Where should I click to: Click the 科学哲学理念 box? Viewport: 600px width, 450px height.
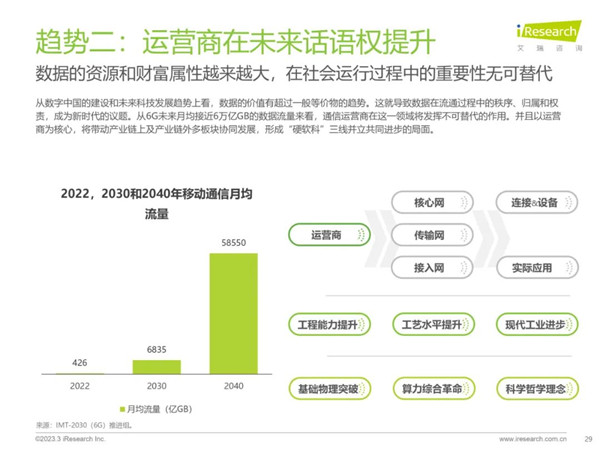[537, 389]
